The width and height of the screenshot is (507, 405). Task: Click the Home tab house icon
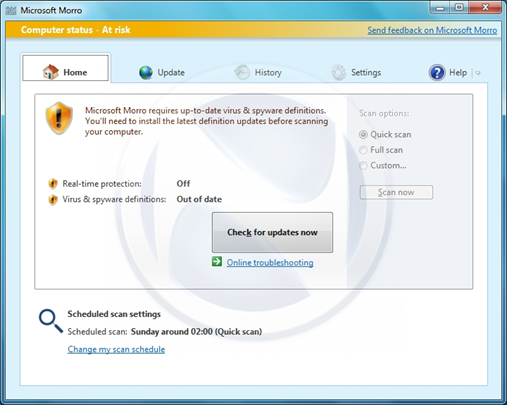(x=51, y=72)
